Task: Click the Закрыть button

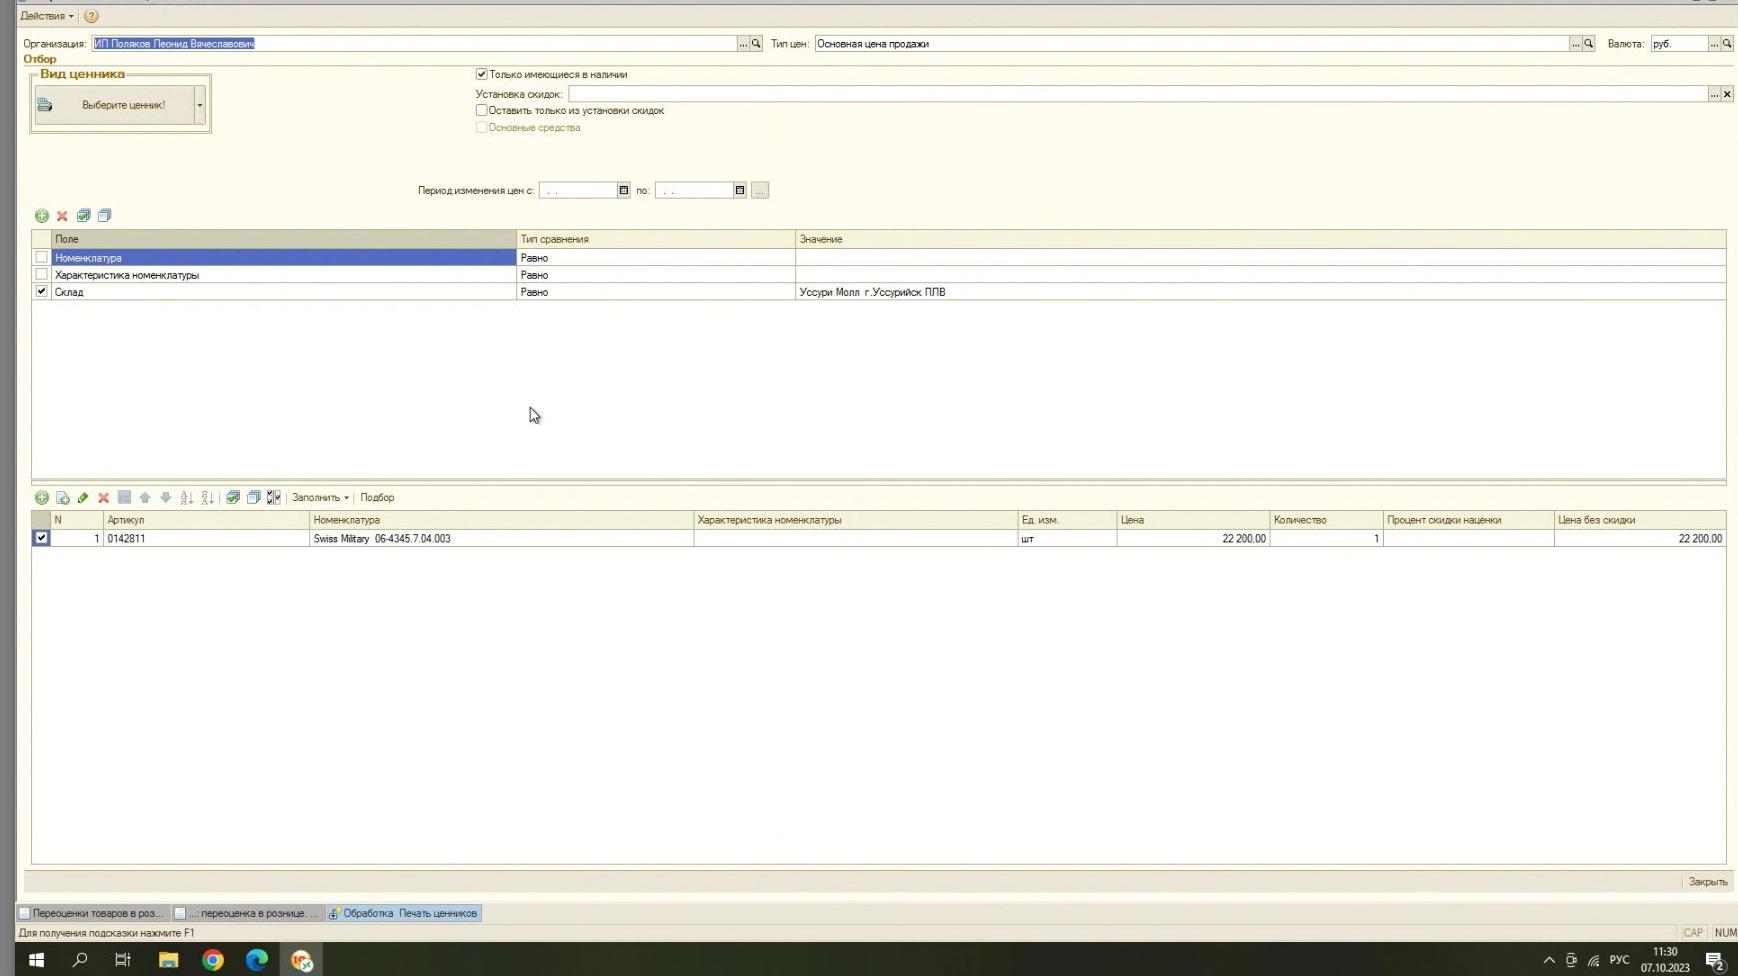Action: point(1707,882)
